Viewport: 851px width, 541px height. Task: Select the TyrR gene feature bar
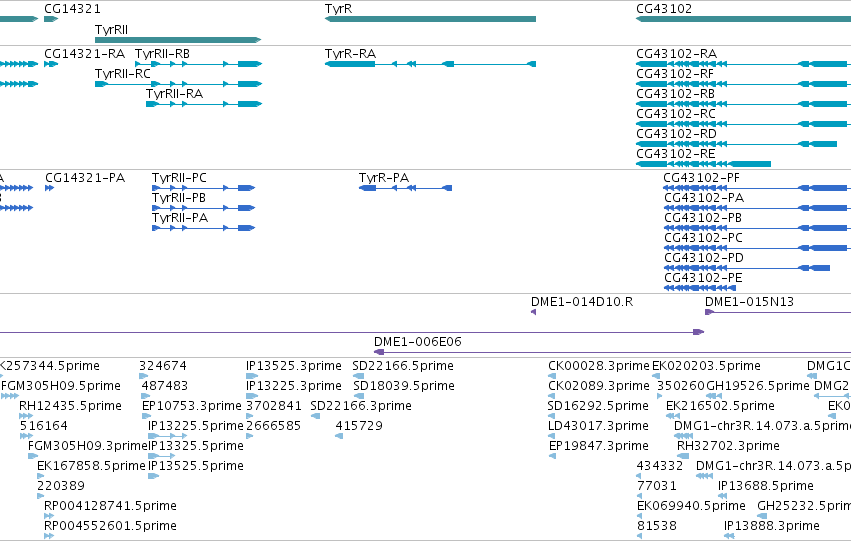tap(430, 19)
